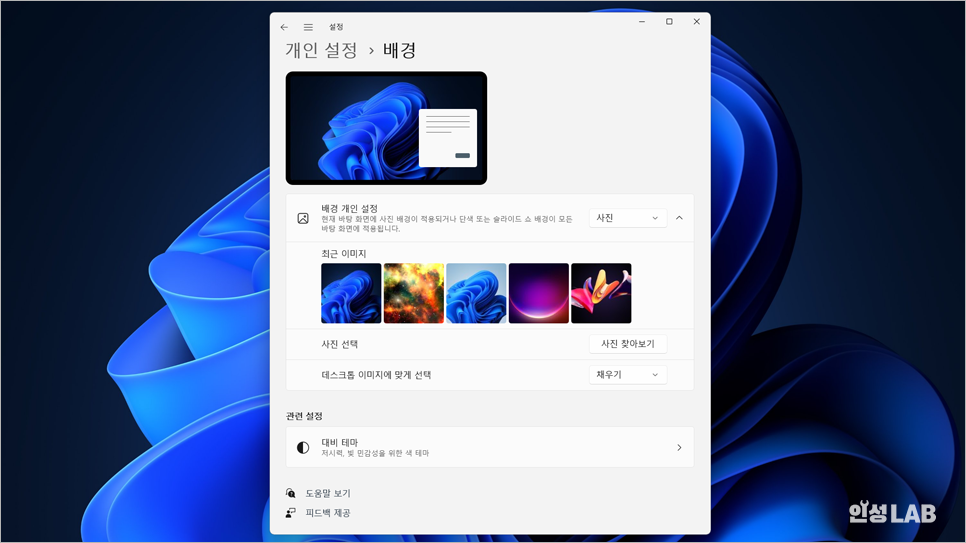The image size is (966, 543).
Task: Click the 사진 선택 label
Action: pyautogui.click(x=339, y=344)
